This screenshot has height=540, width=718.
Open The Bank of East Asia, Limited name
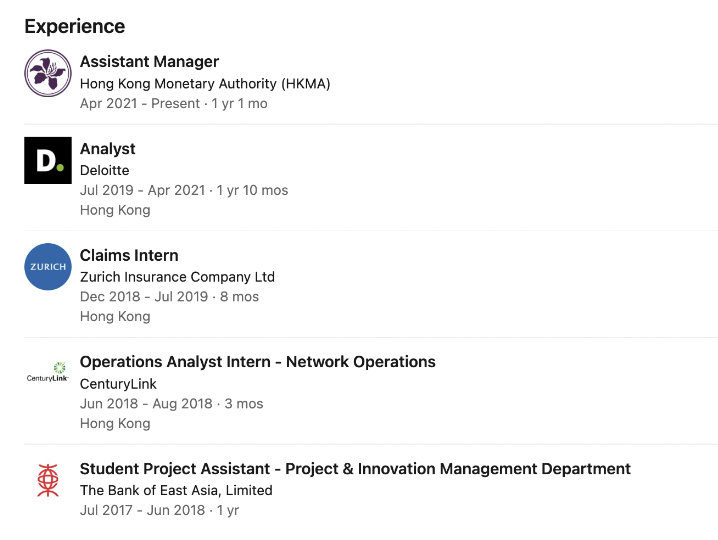176,491
